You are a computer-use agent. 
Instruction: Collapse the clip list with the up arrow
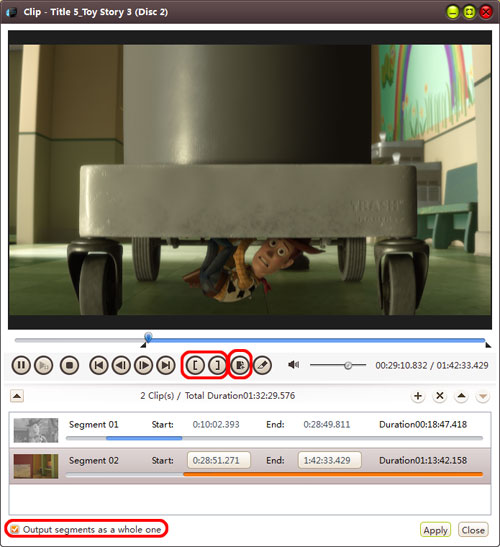click(x=17, y=396)
